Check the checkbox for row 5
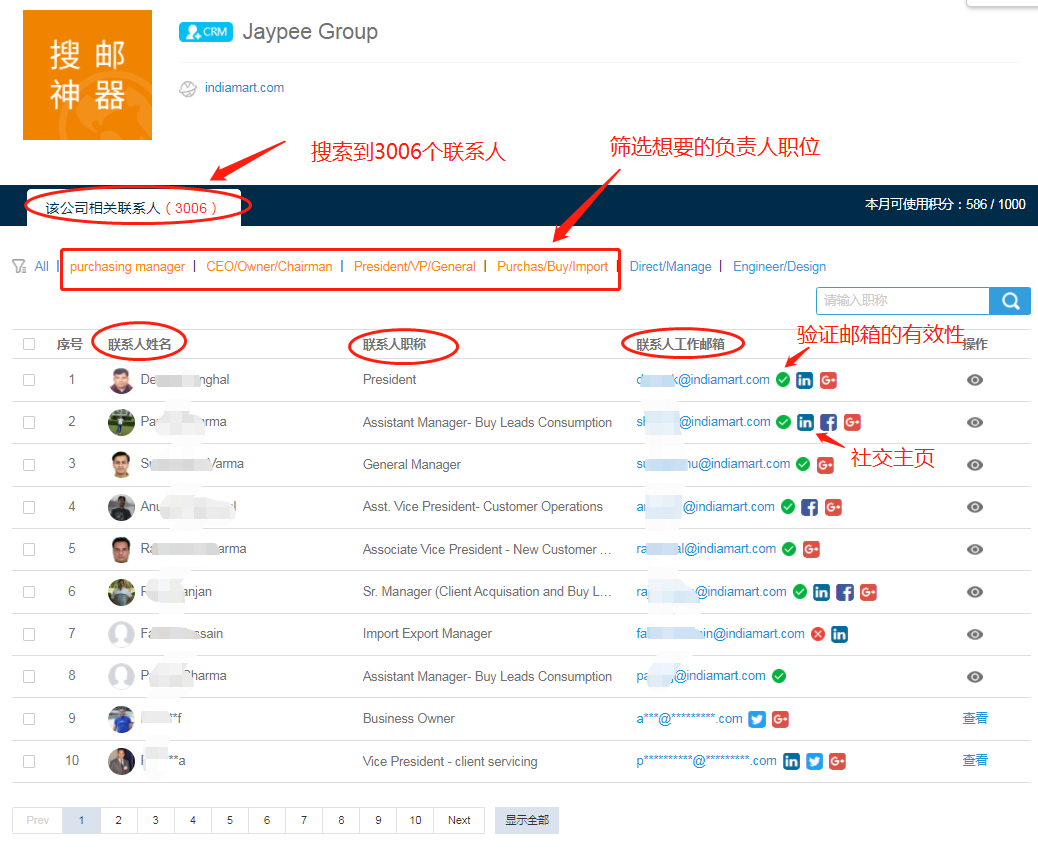Screen dimensions: 1038x854 click(x=29, y=549)
